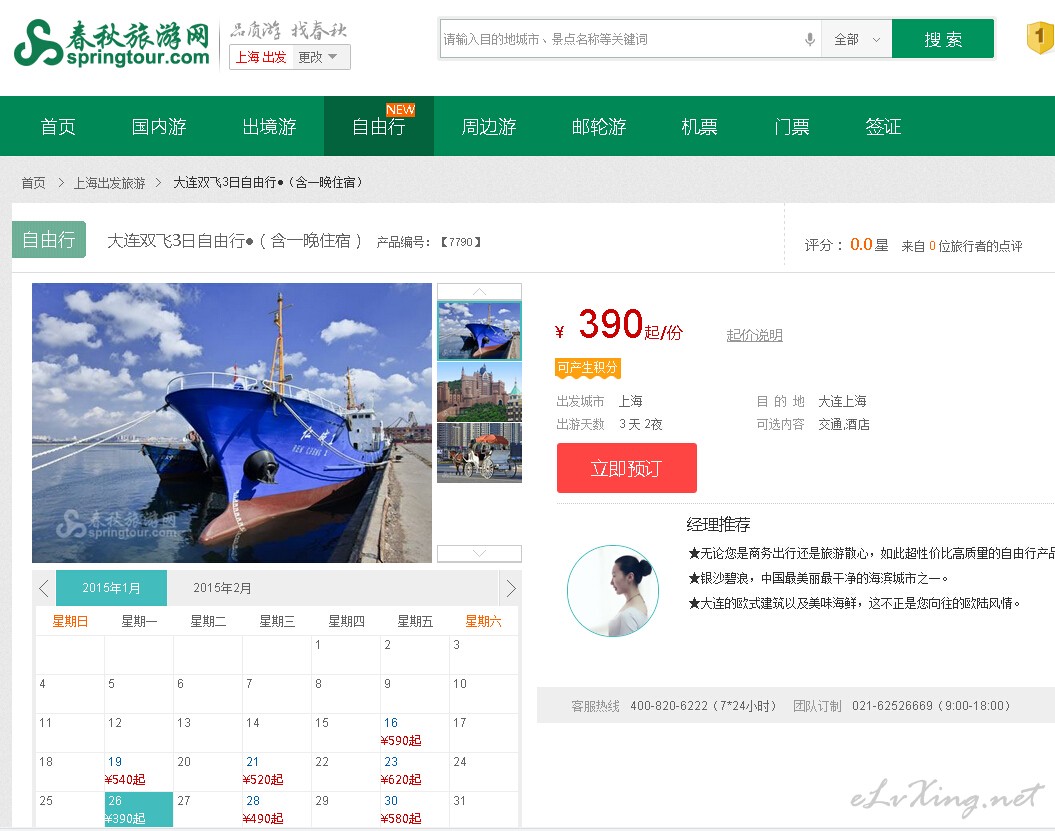The height and width of the screenshot is (831, 1055).
Task: Go to next month in calendar
Action: pyautogui.click(x=510, y=588)
